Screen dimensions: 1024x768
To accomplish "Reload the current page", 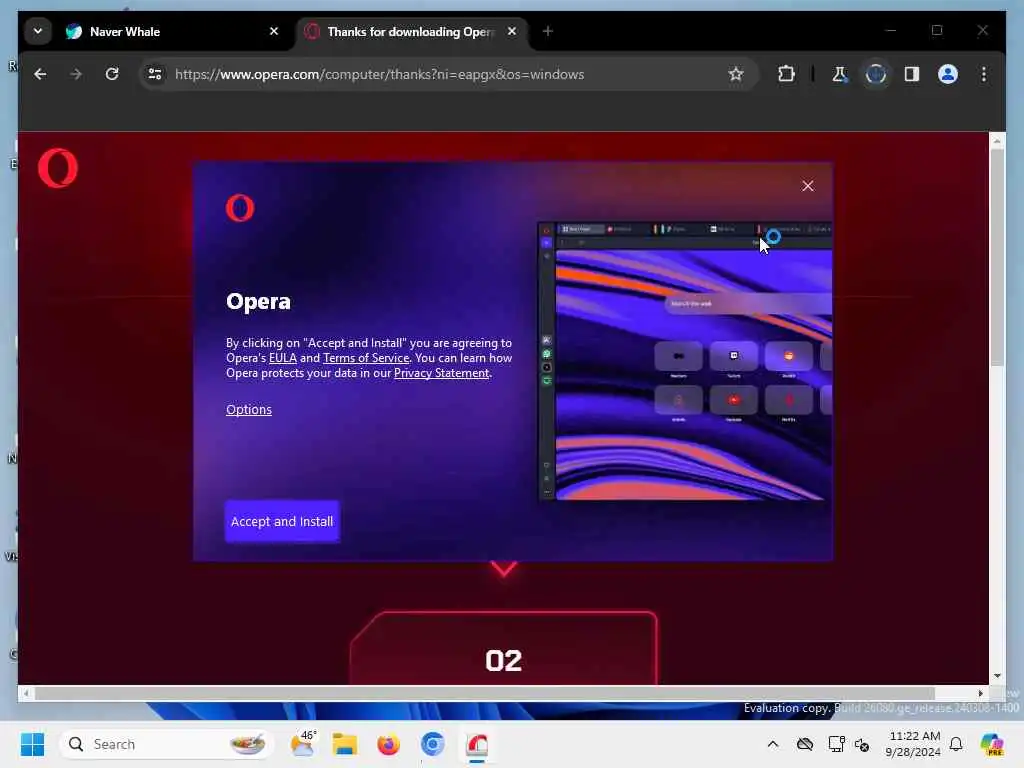I will tap(112, 74).
